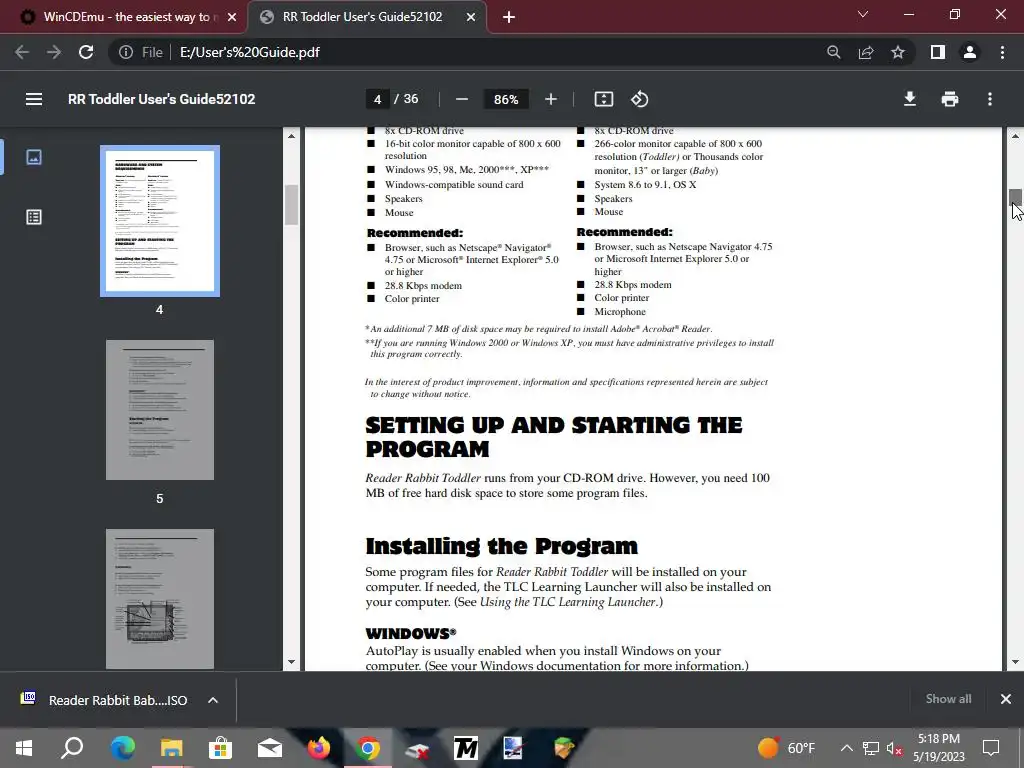Open Windows taskbar search
The image size is (1024, 768).
point(72,748)
